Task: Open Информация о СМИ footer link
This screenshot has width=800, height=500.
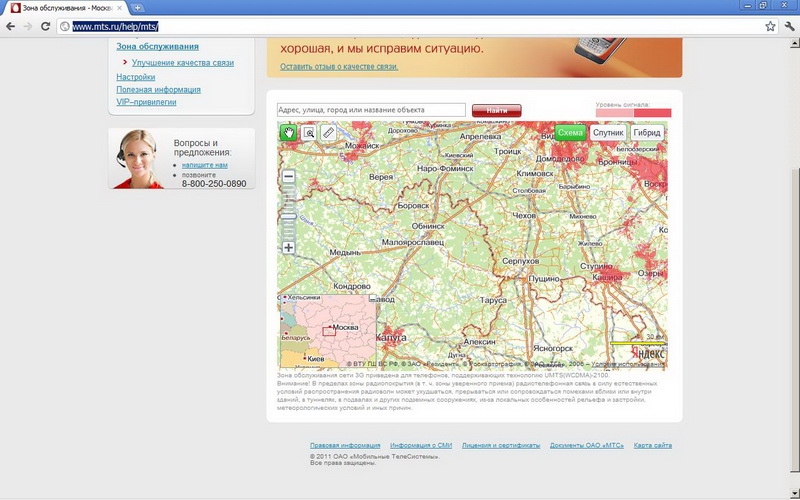Action: (421, 445)
